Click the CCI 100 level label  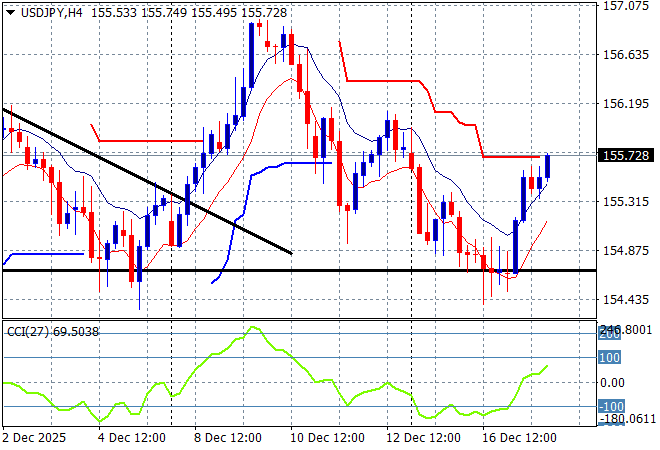(609, 358)
